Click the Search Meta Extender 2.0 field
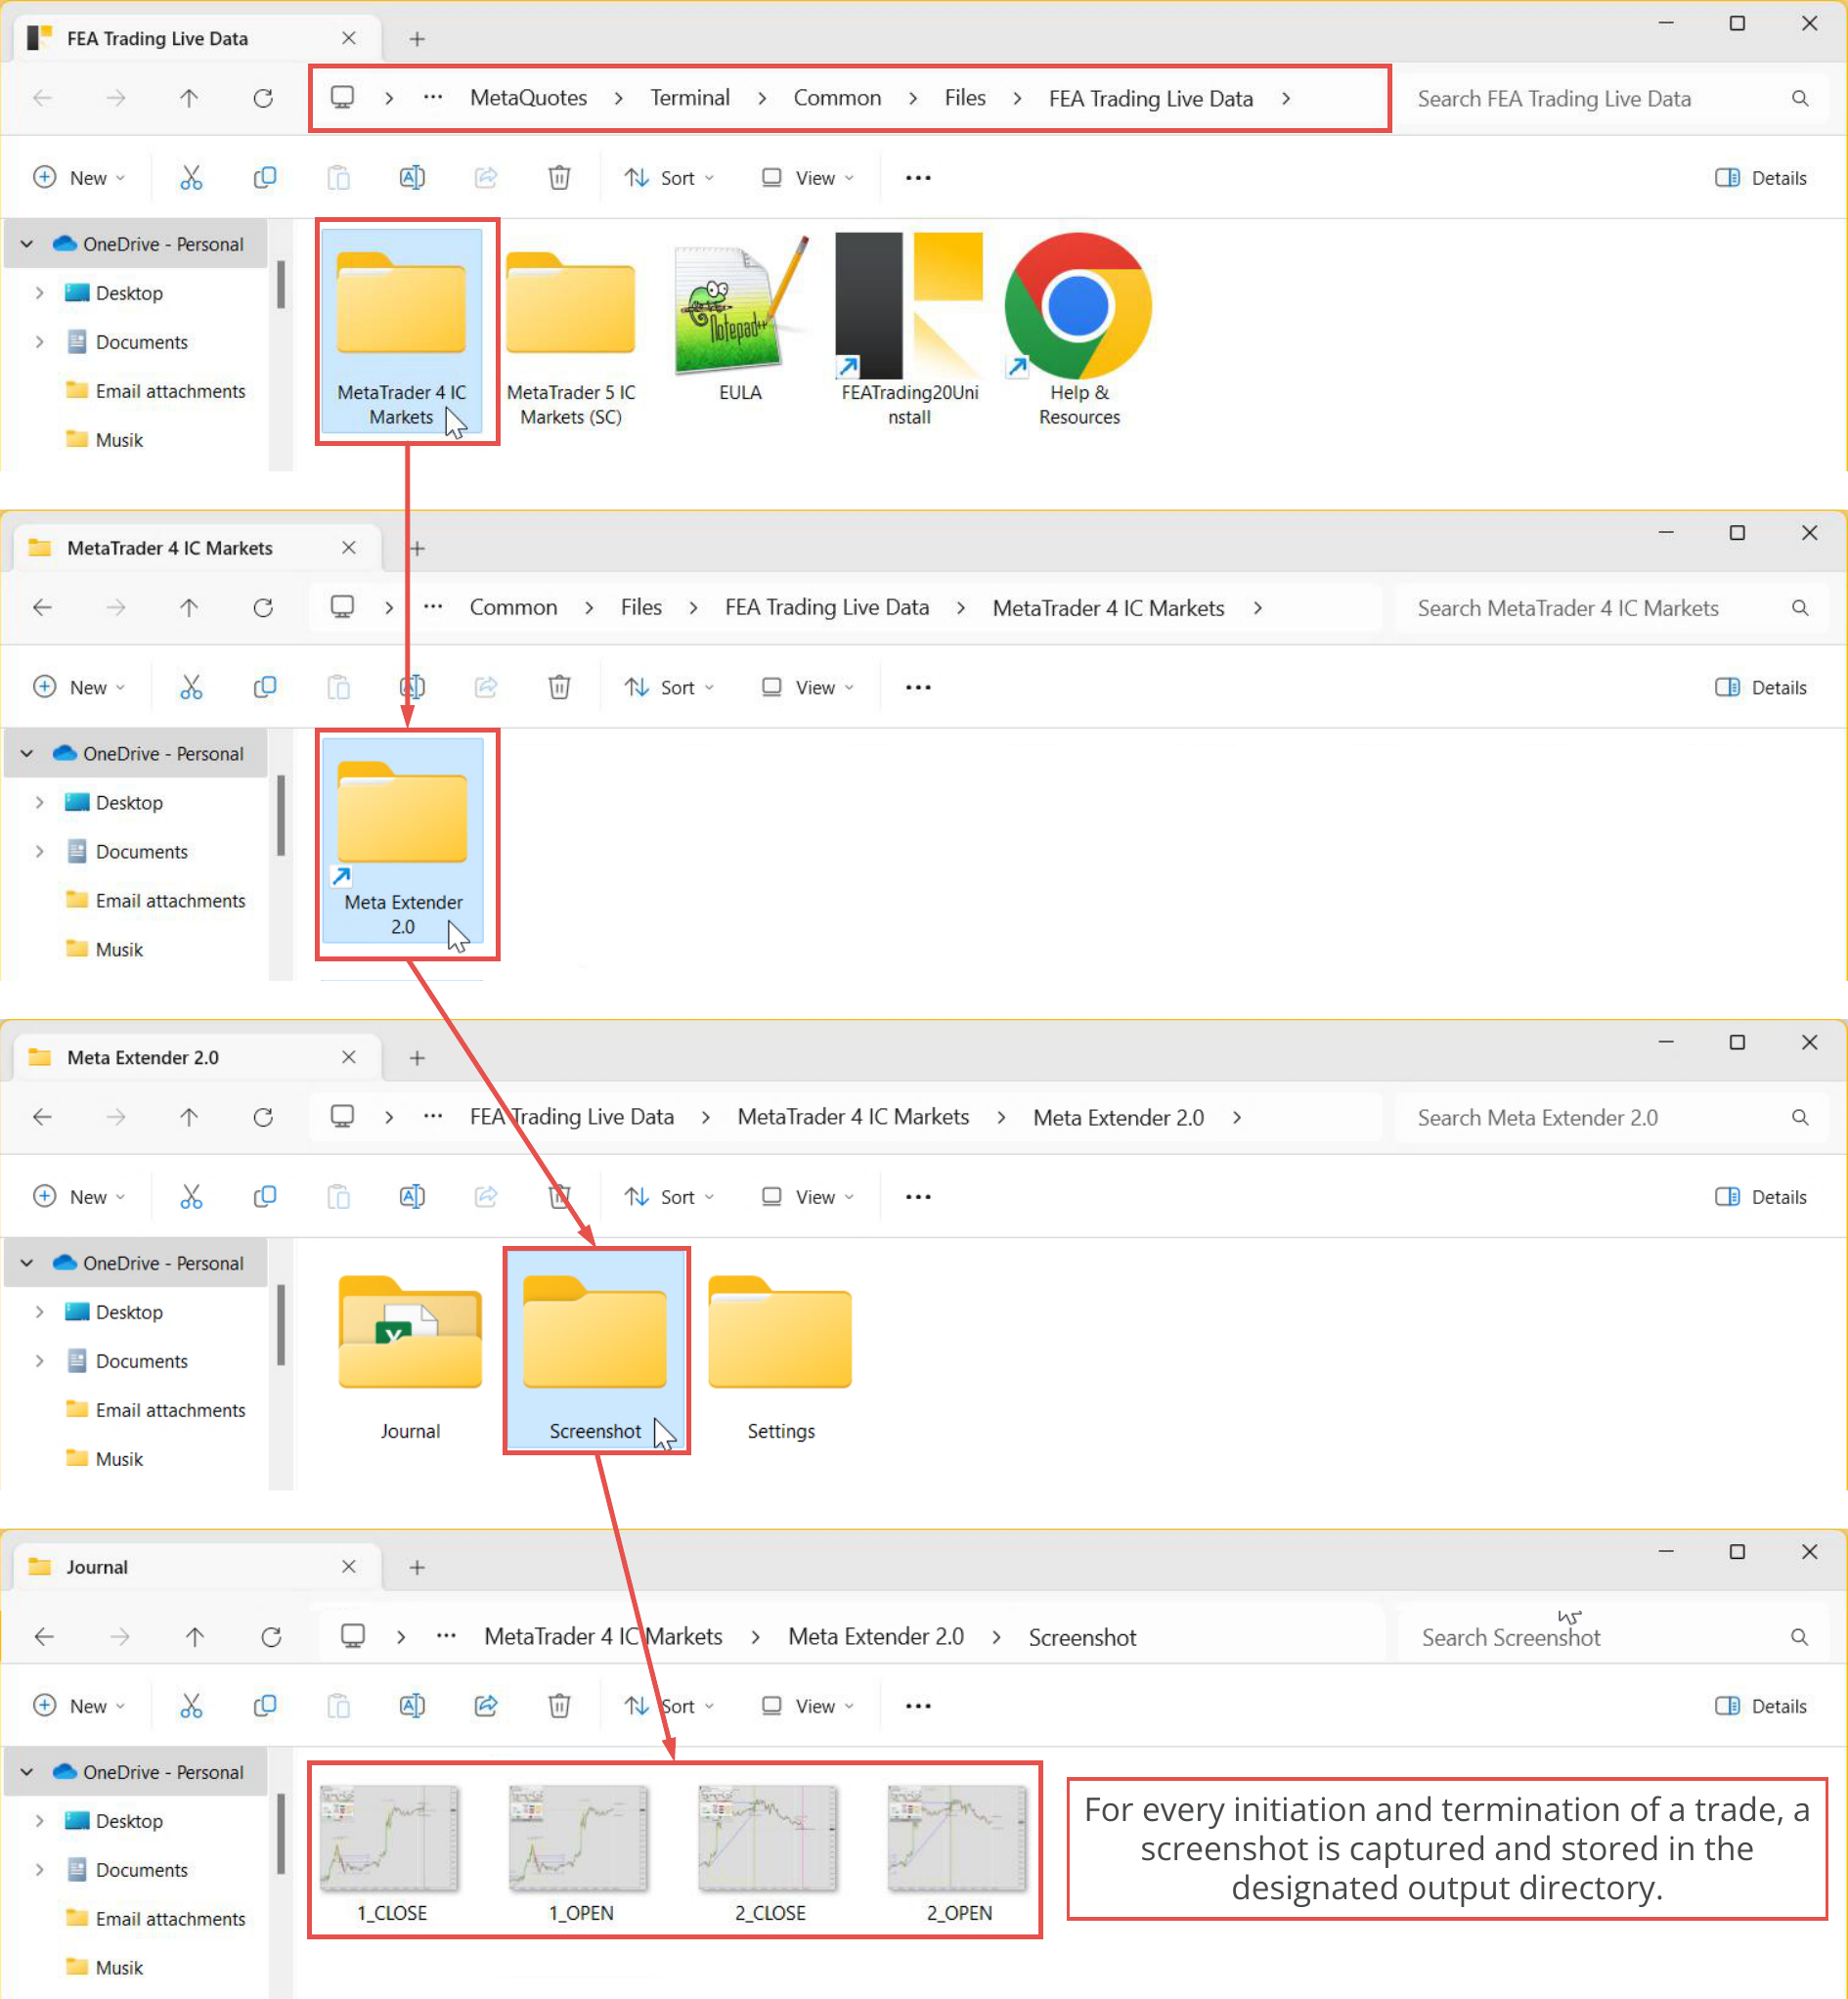This screenshot has width=1848, height=1999. 1610,1116
